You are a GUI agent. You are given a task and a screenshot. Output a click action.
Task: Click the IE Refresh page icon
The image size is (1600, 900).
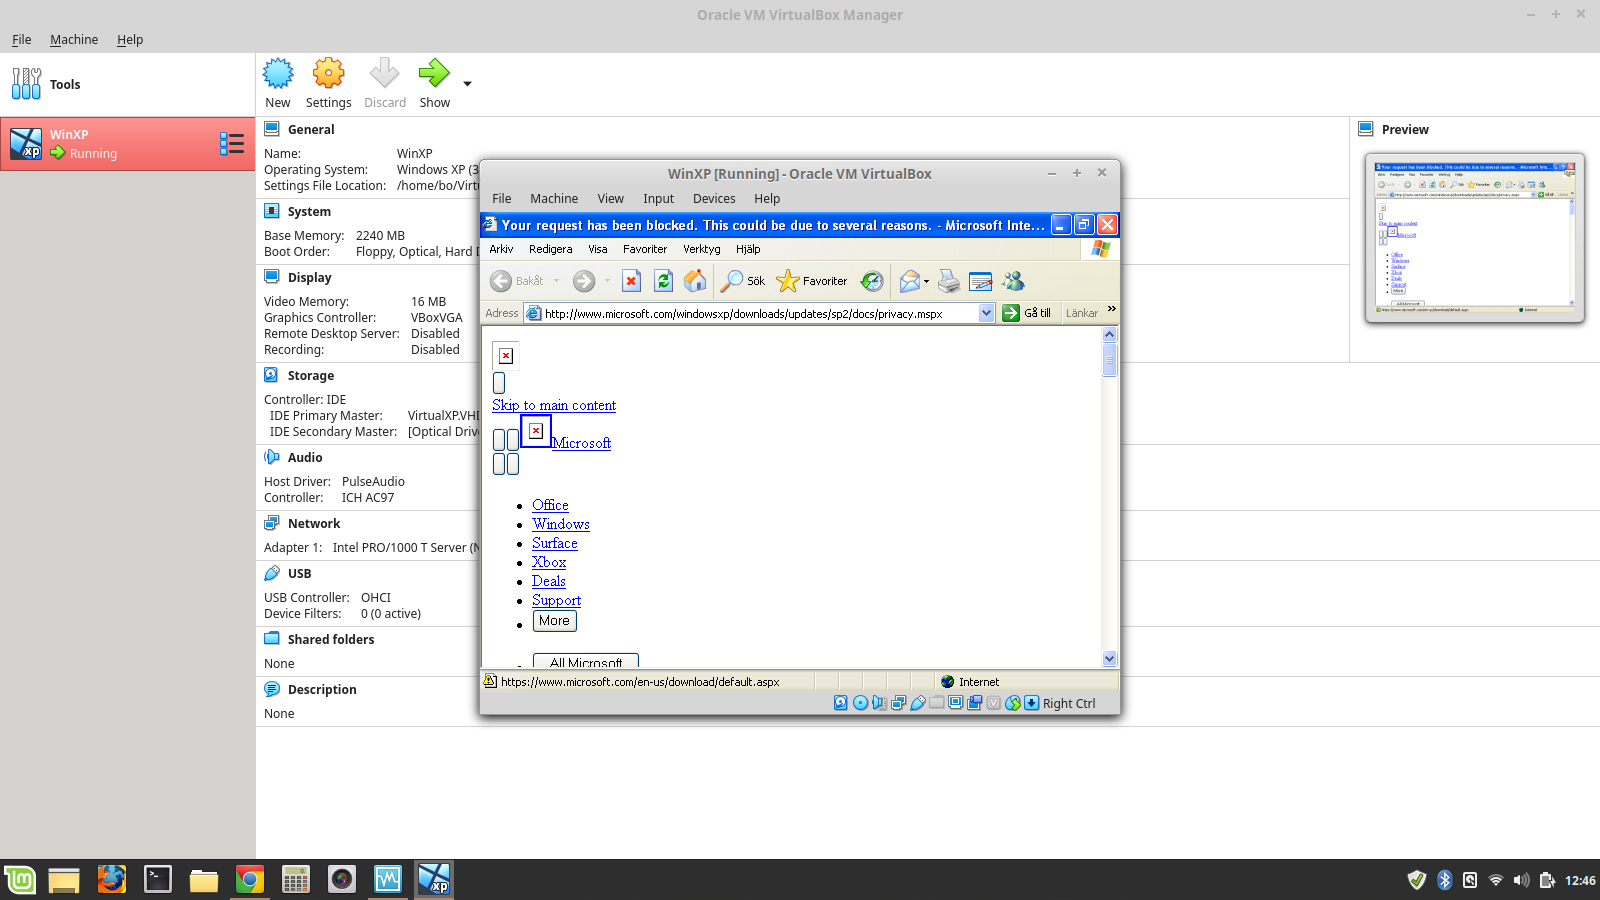coord(663,281)
